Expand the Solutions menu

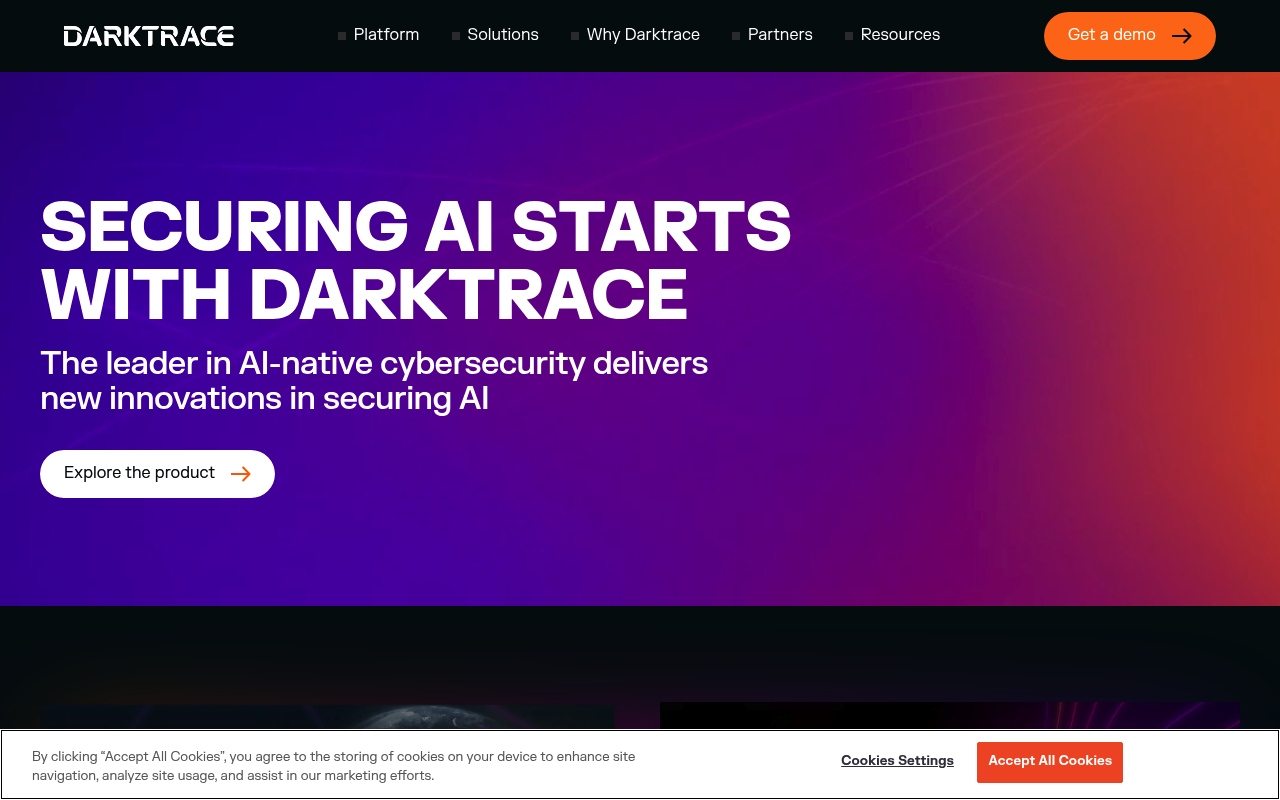click(x=503, y=35)
